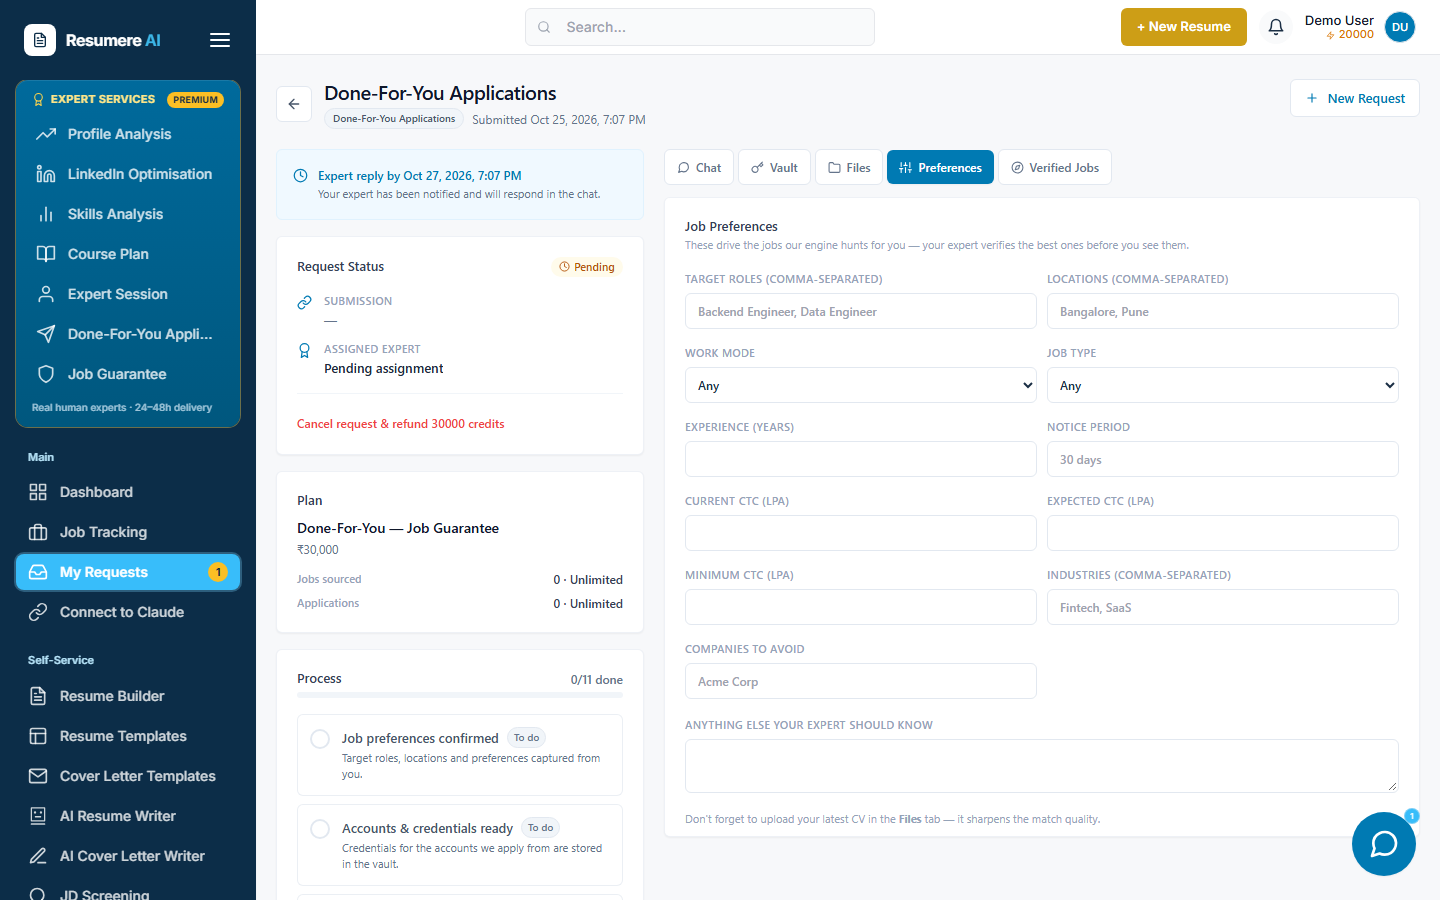Open Skills Analysis in sidebar
This screenshot has height=900, width=1440.
(128, 214)
